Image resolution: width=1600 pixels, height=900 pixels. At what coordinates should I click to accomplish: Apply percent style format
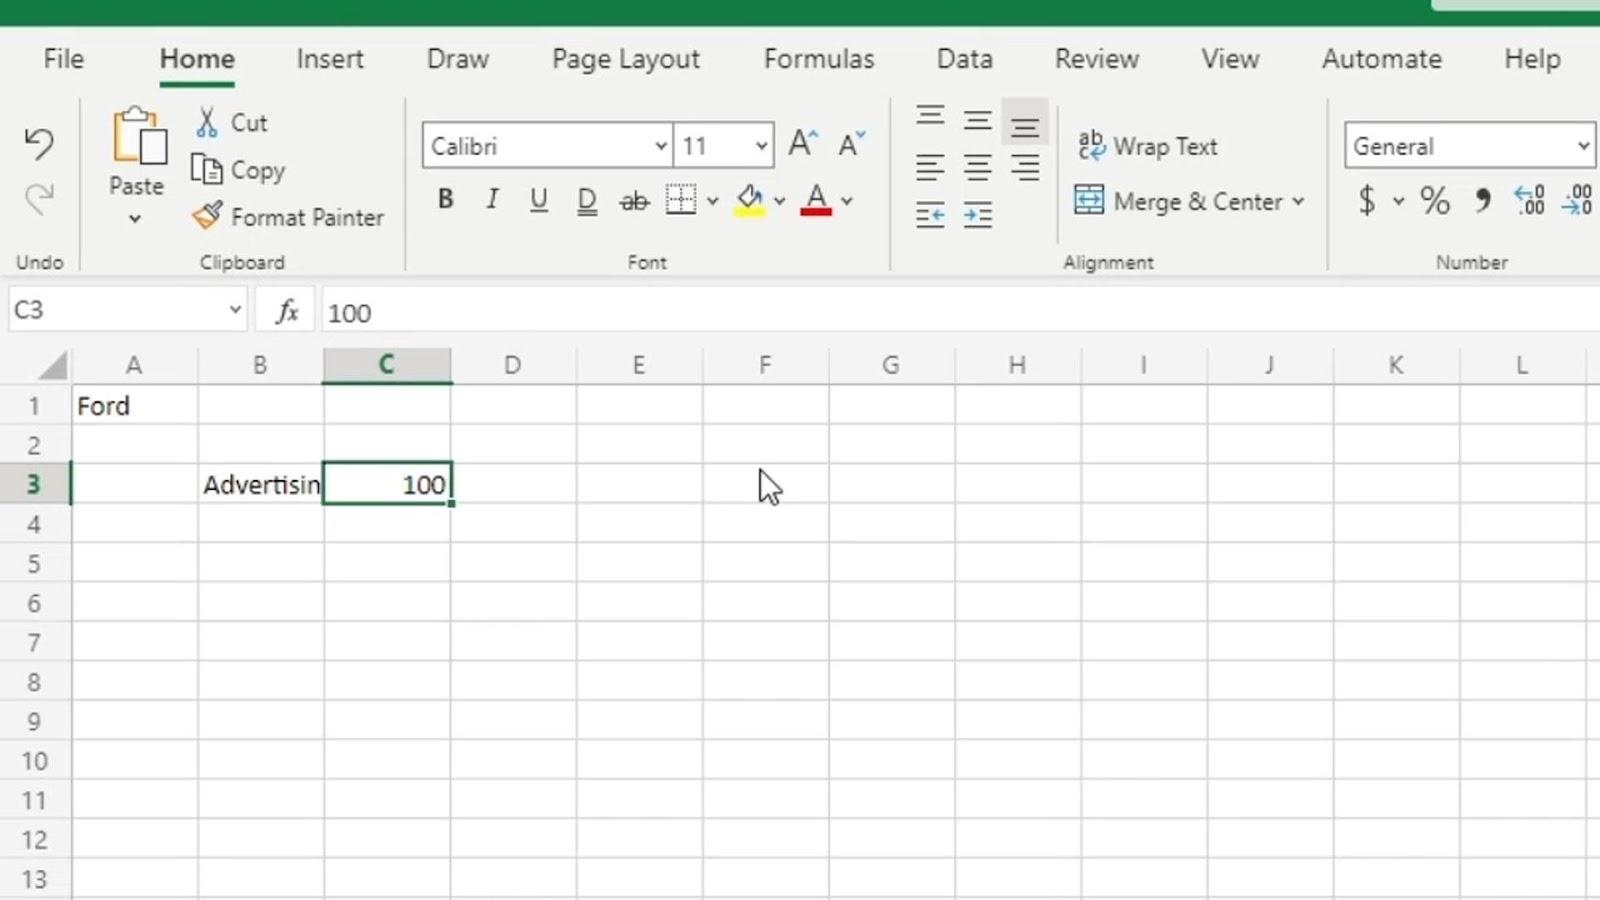click(x=1435, y=200)
